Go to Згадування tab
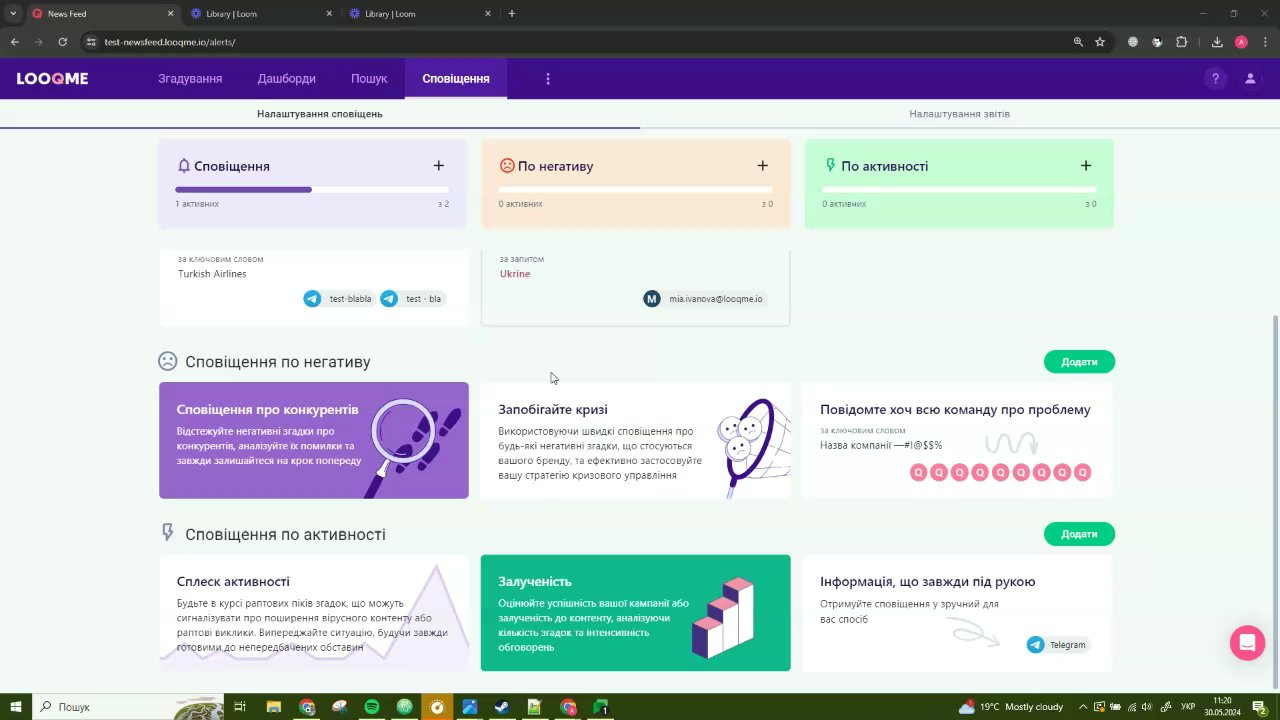This screenshot has height=720, width=1280. pos(190,78)
